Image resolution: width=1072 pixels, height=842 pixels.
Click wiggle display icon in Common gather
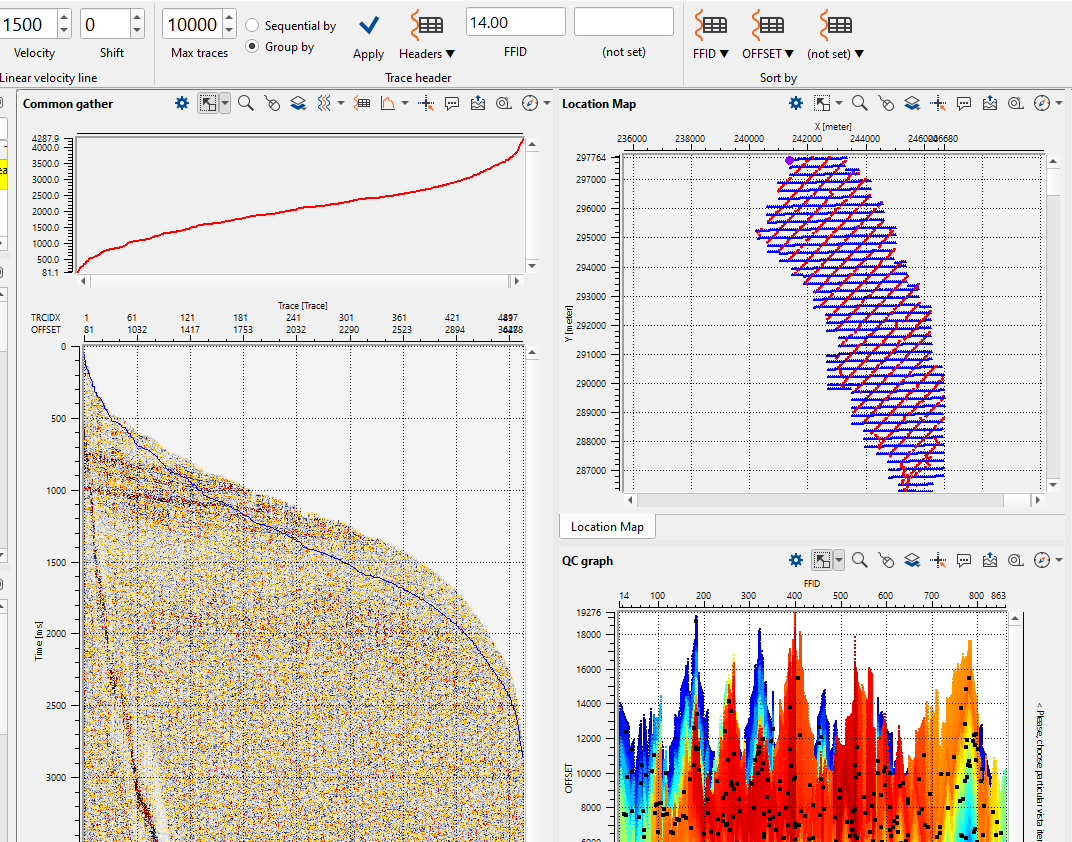pyautogui.click(x=325, y=103)
